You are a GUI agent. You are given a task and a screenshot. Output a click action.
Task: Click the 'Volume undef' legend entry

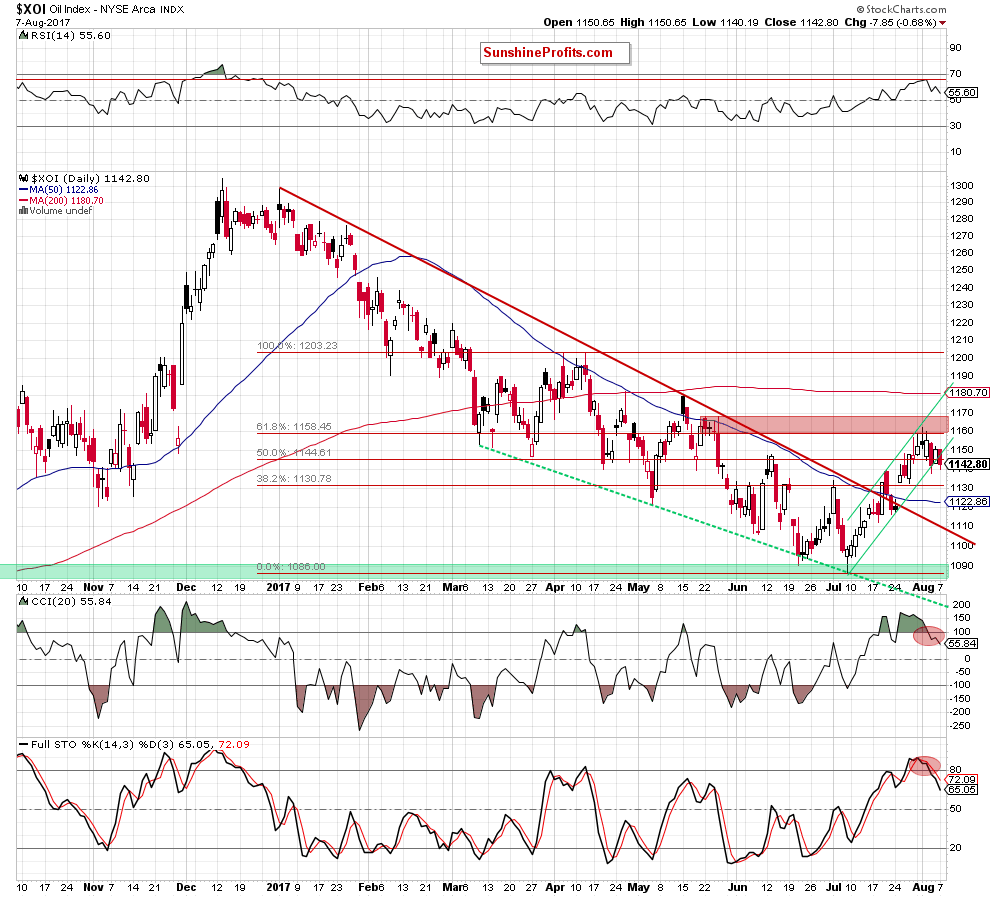(56, 211)
